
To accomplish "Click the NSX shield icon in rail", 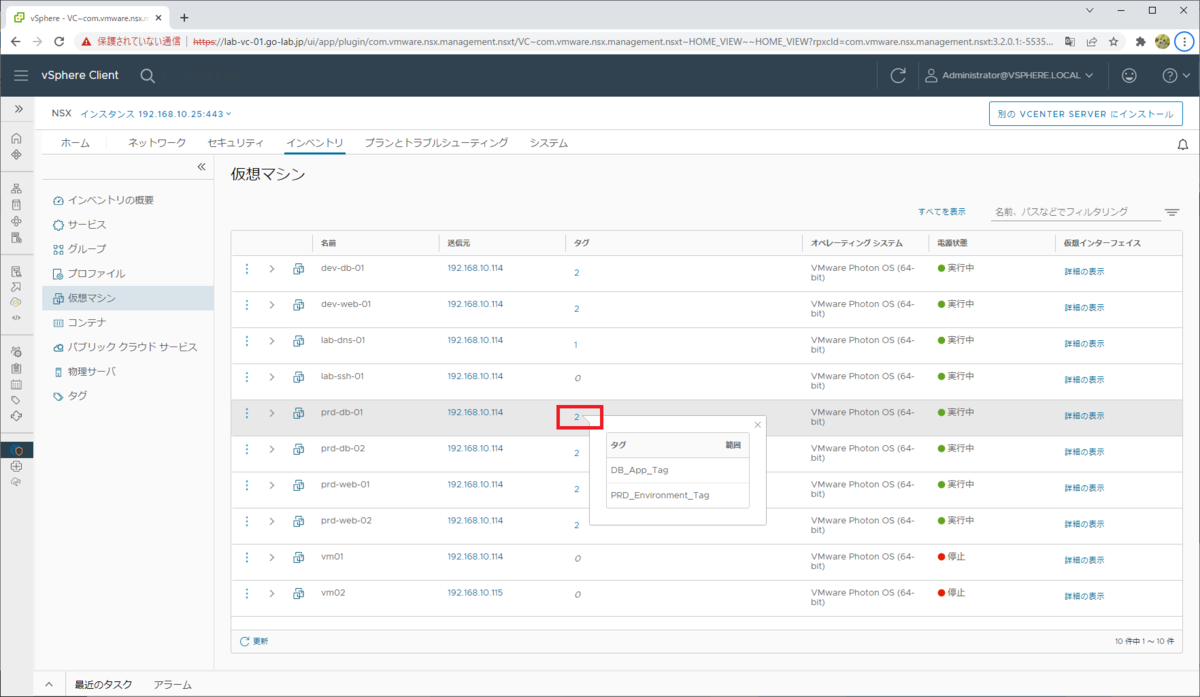I will 16,450.
